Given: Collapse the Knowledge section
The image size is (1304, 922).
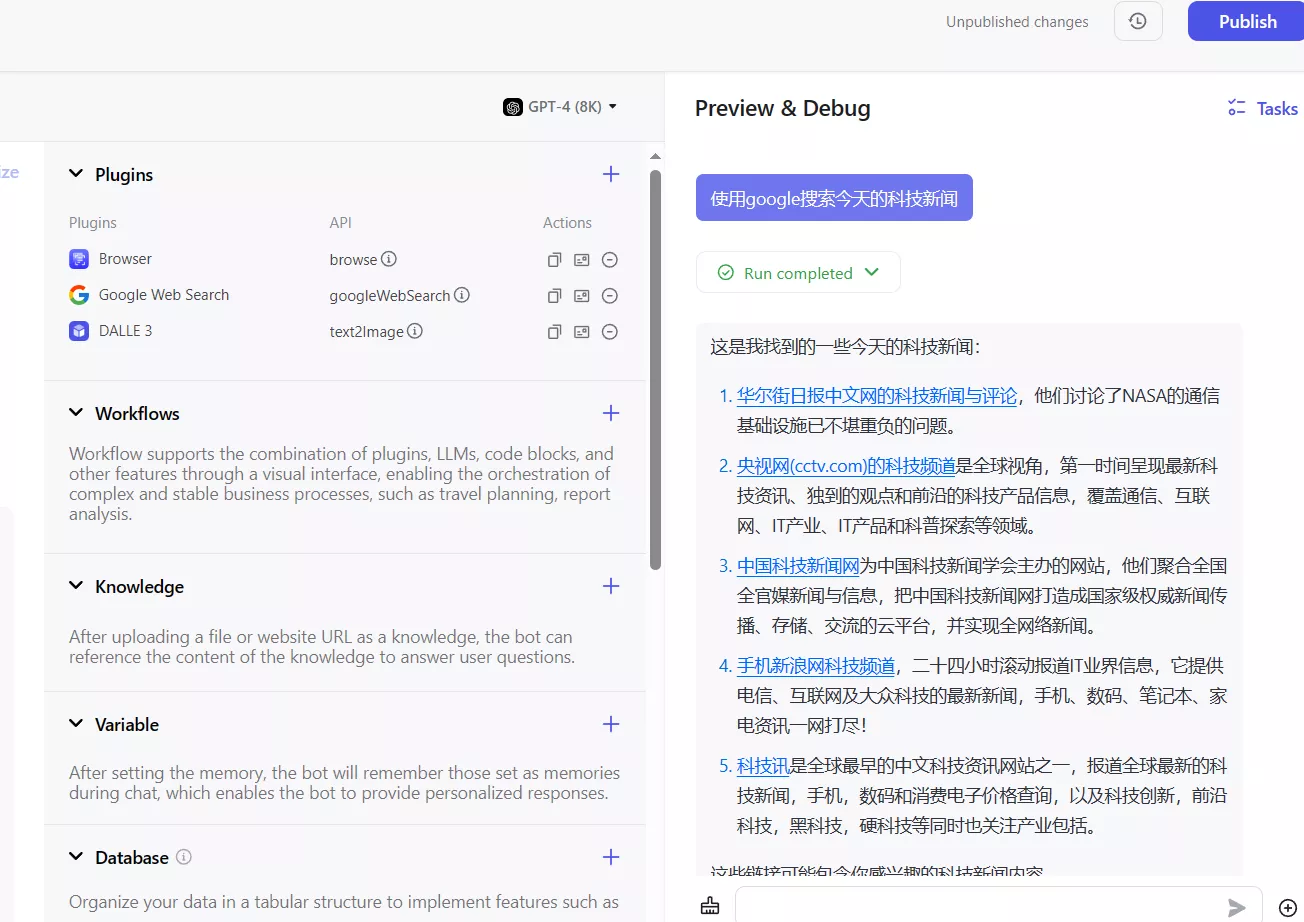Looking at the screenshot, I should tap(76, 586).
